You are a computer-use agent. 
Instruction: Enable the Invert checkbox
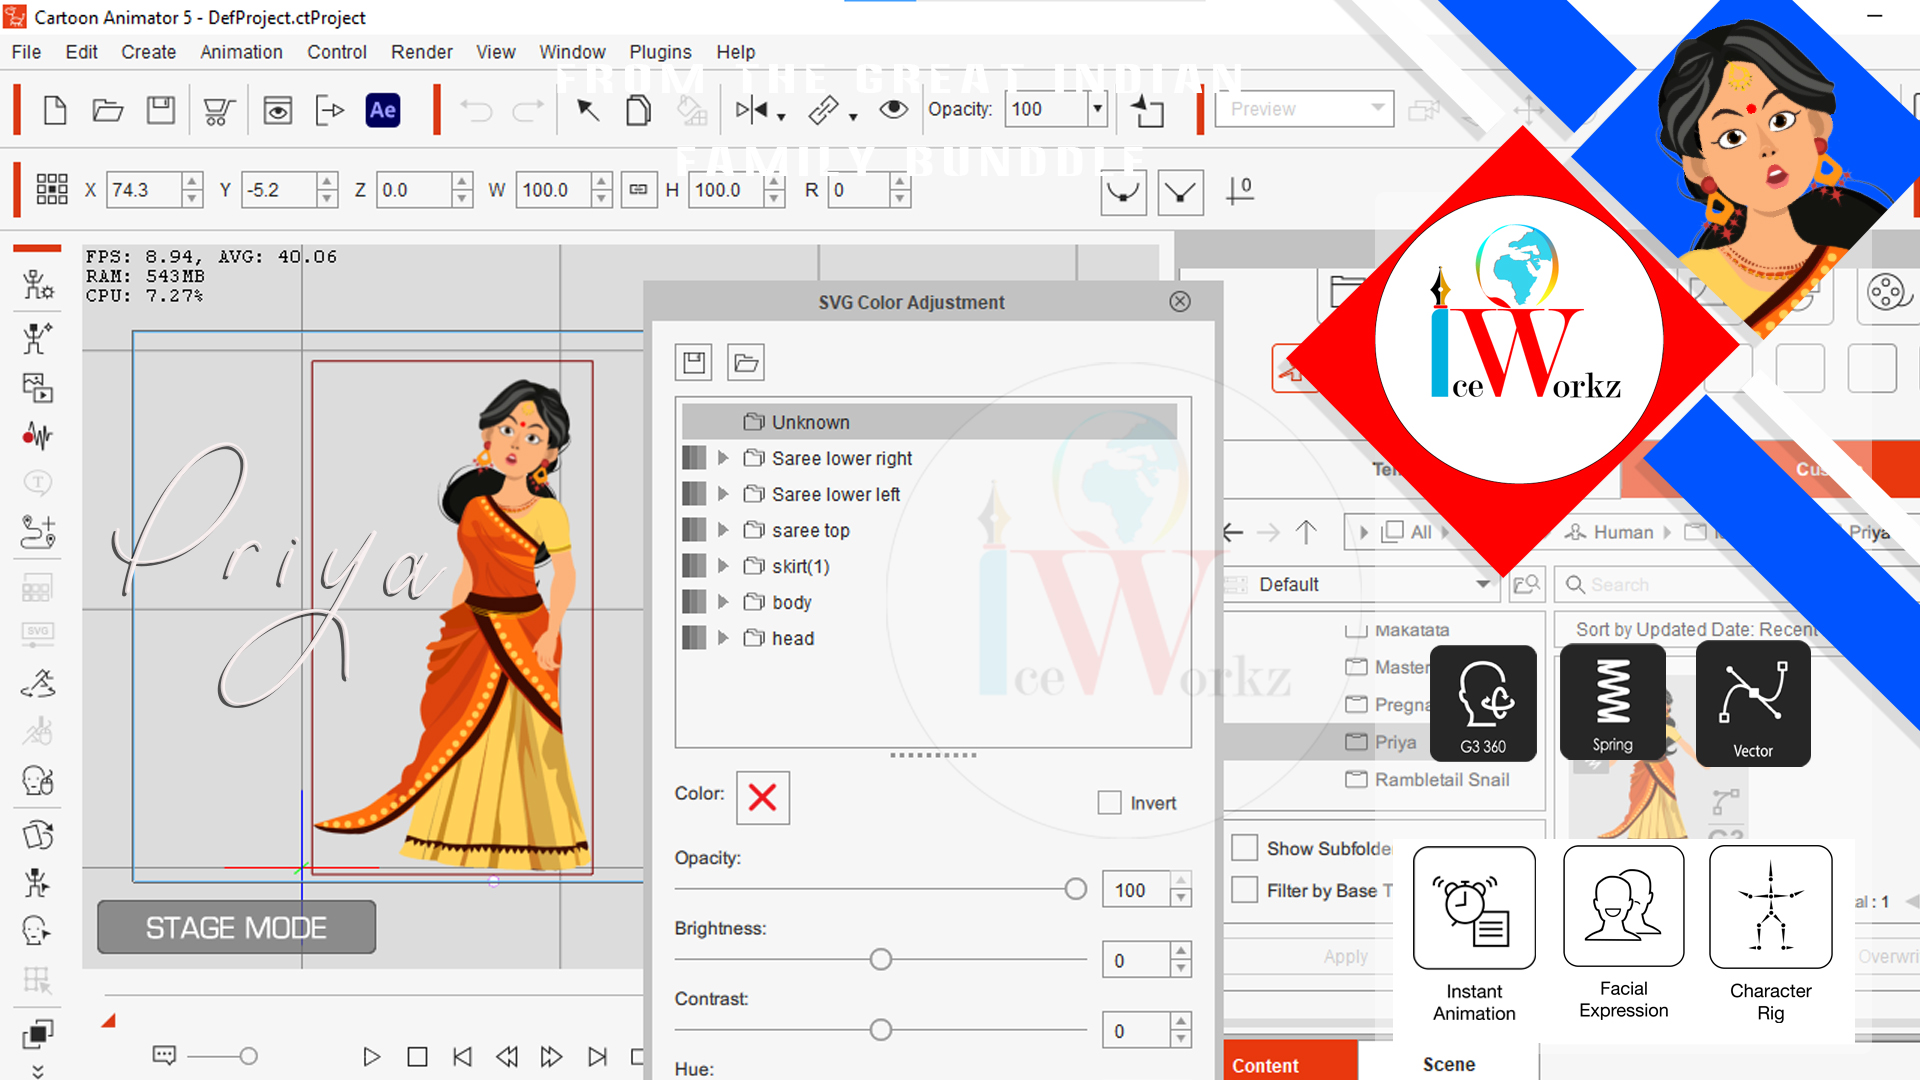pyautogui.click(x=1109, y=803)
